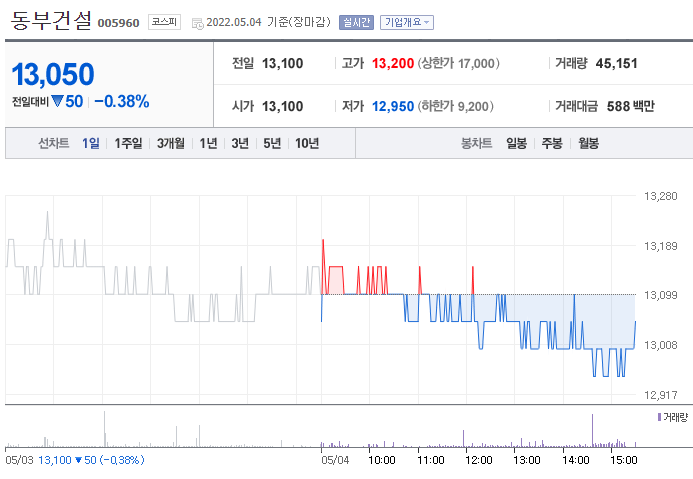Click the tallest volume bar after 14:00
Image resolution: width=693 pixels, height=479 pixels.
(592, 430)
